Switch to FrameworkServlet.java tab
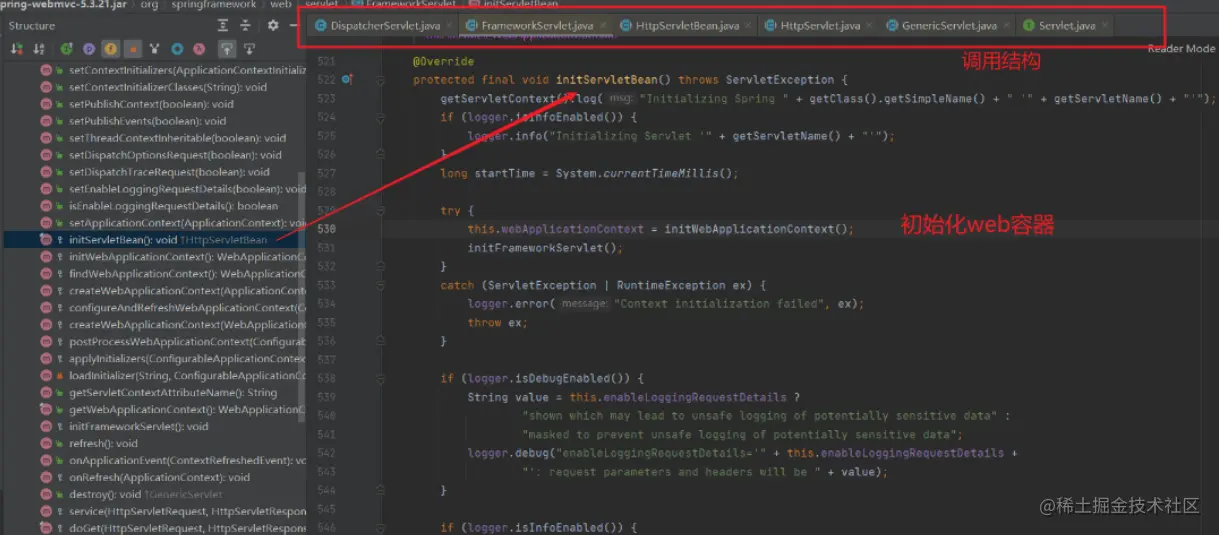Screen dimensions: 1219x535 (x=537, y=24)
